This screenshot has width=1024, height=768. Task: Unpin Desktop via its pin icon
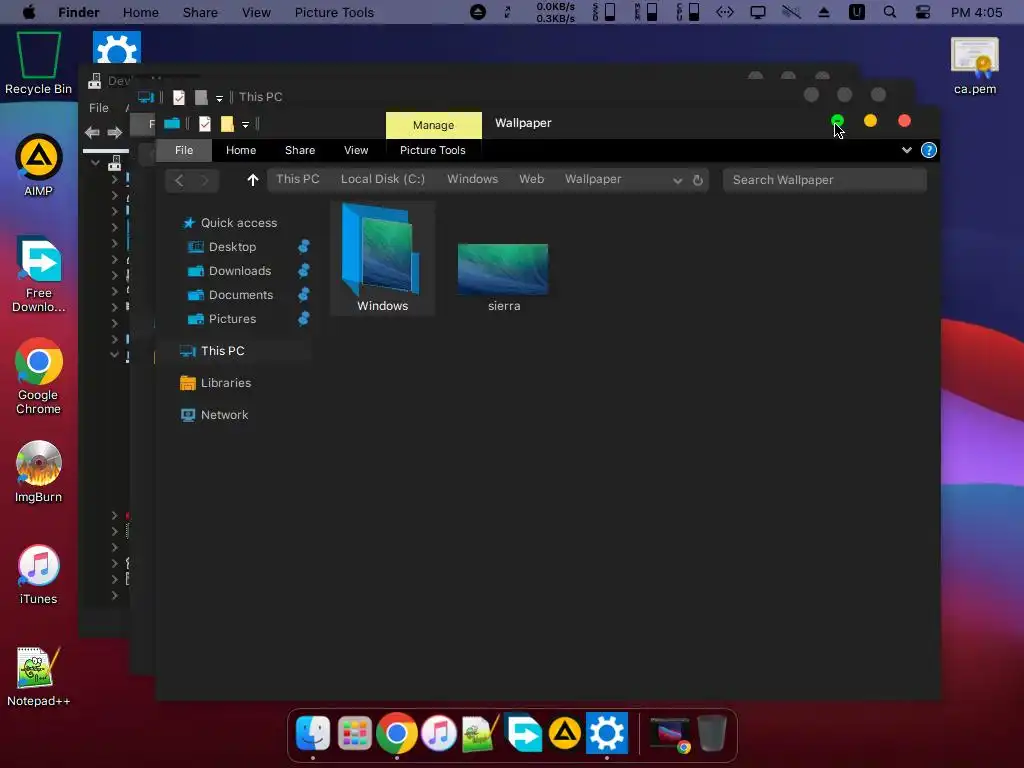click(x=304, y=247)
